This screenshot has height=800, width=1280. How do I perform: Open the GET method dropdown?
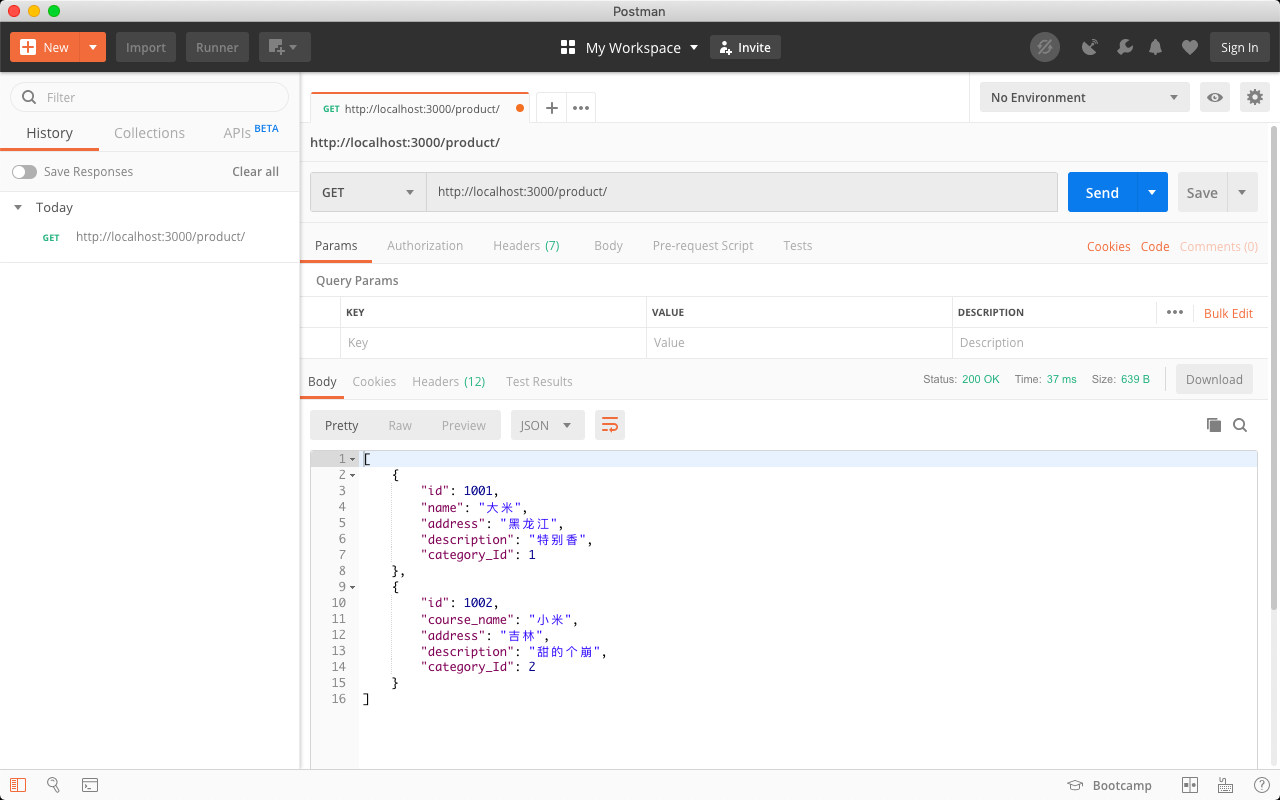[x=368, y=192]
